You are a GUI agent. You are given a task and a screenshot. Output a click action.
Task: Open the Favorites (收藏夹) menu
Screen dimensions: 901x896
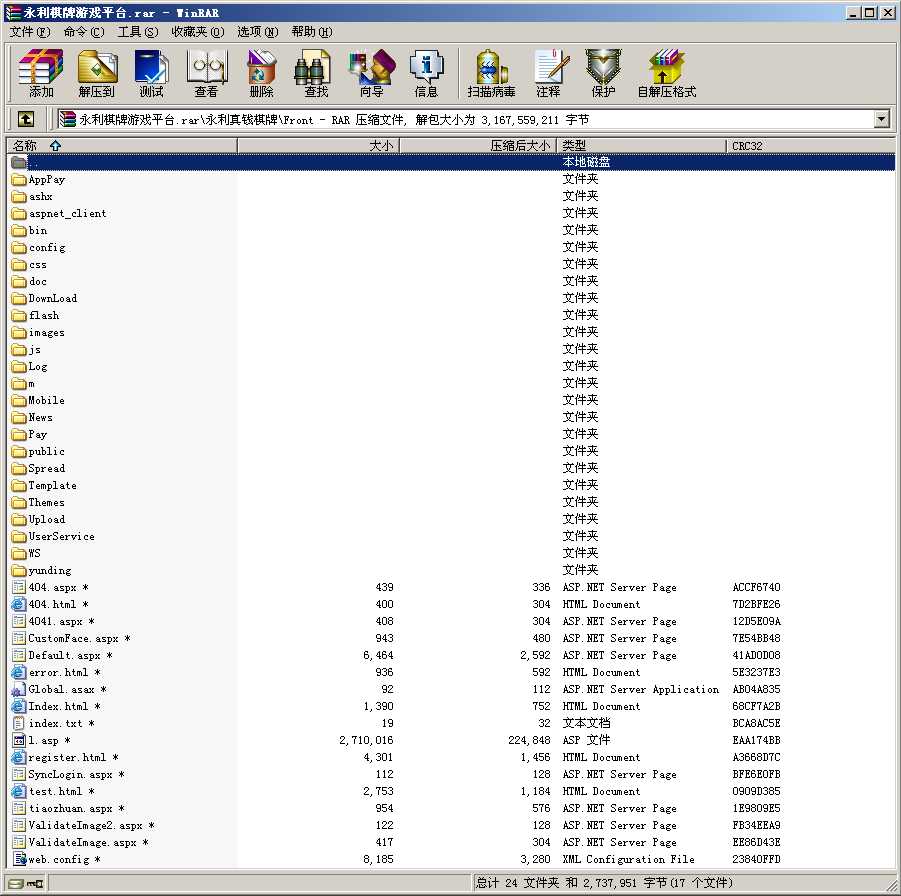point(198,32)
